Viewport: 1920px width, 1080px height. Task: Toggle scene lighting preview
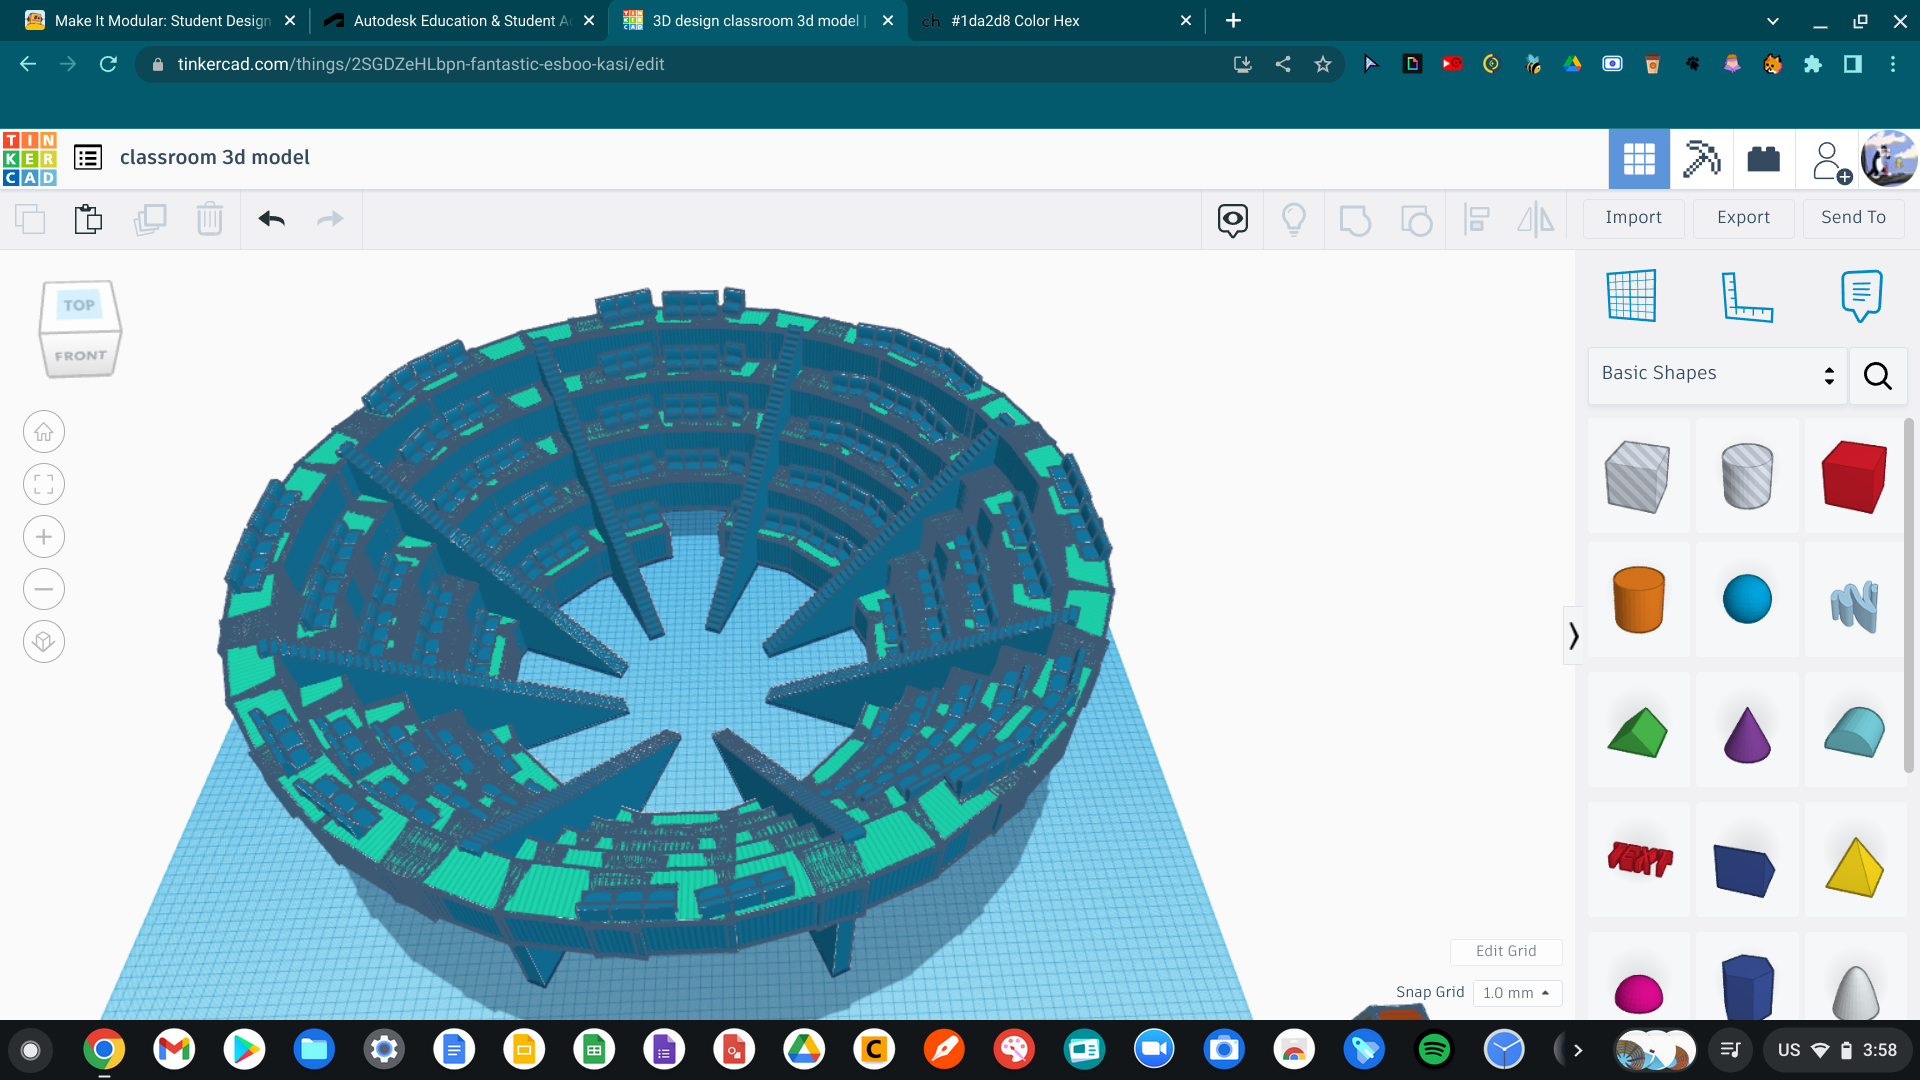(x=1295, y=219)
